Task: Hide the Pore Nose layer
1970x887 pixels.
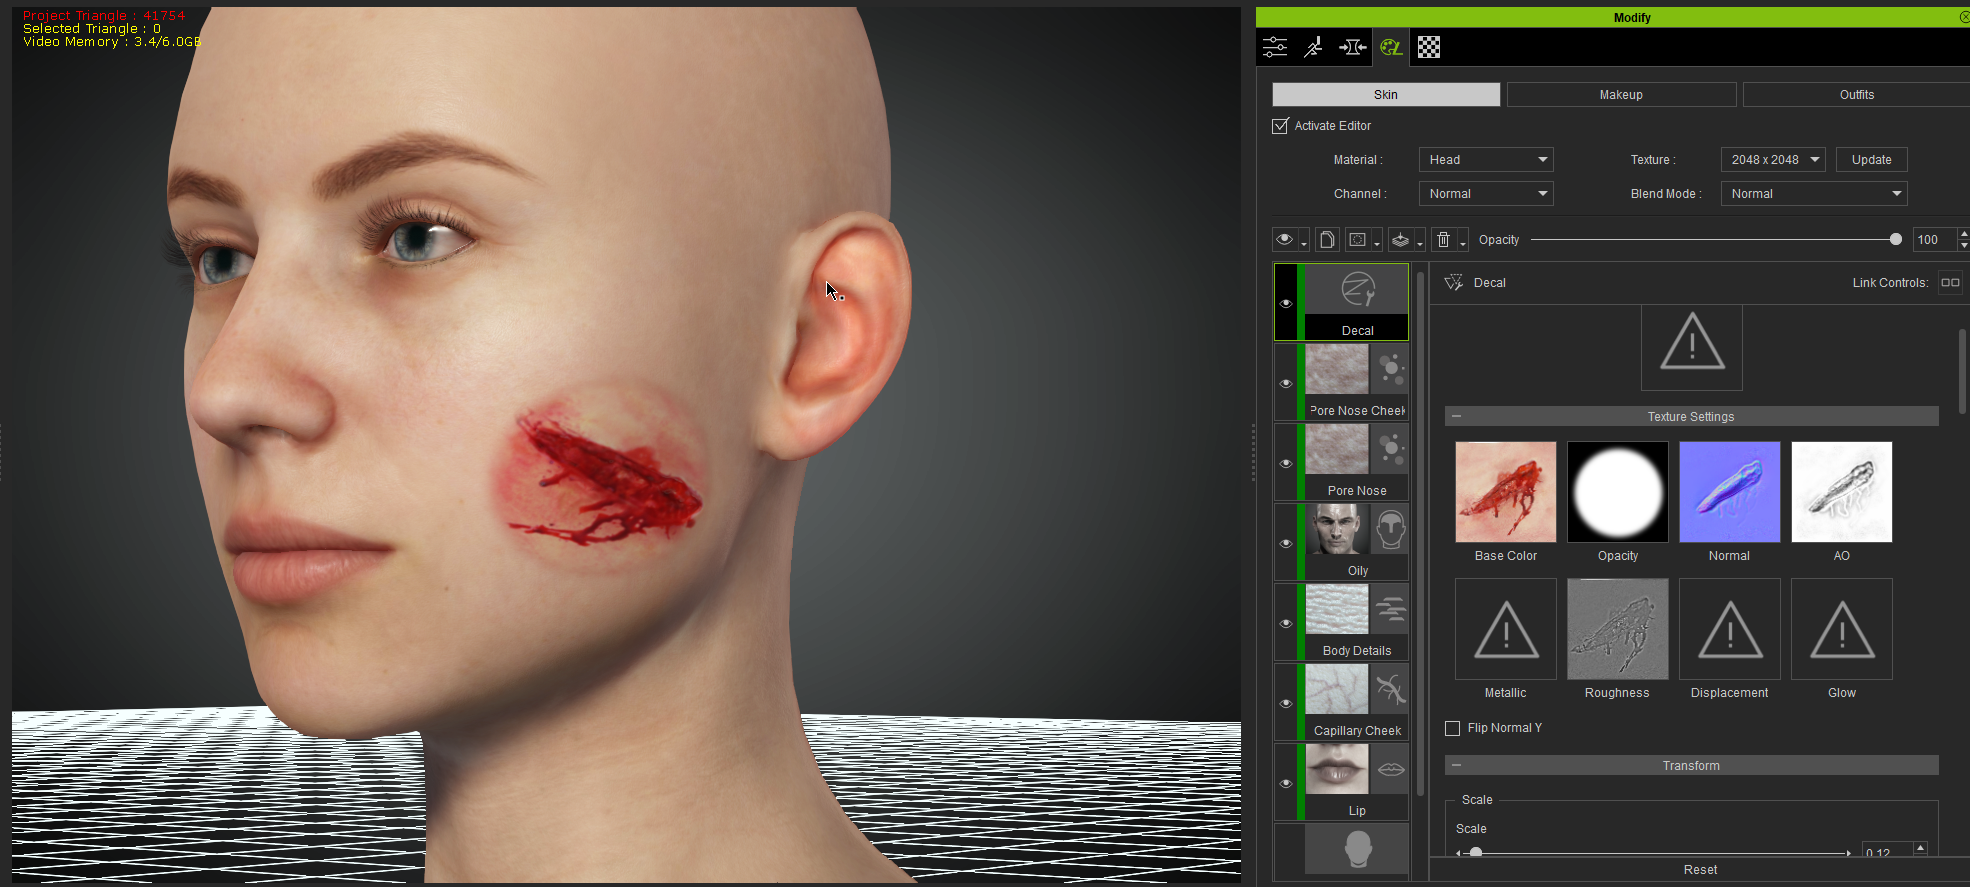Action: (x=1286, y=463)
